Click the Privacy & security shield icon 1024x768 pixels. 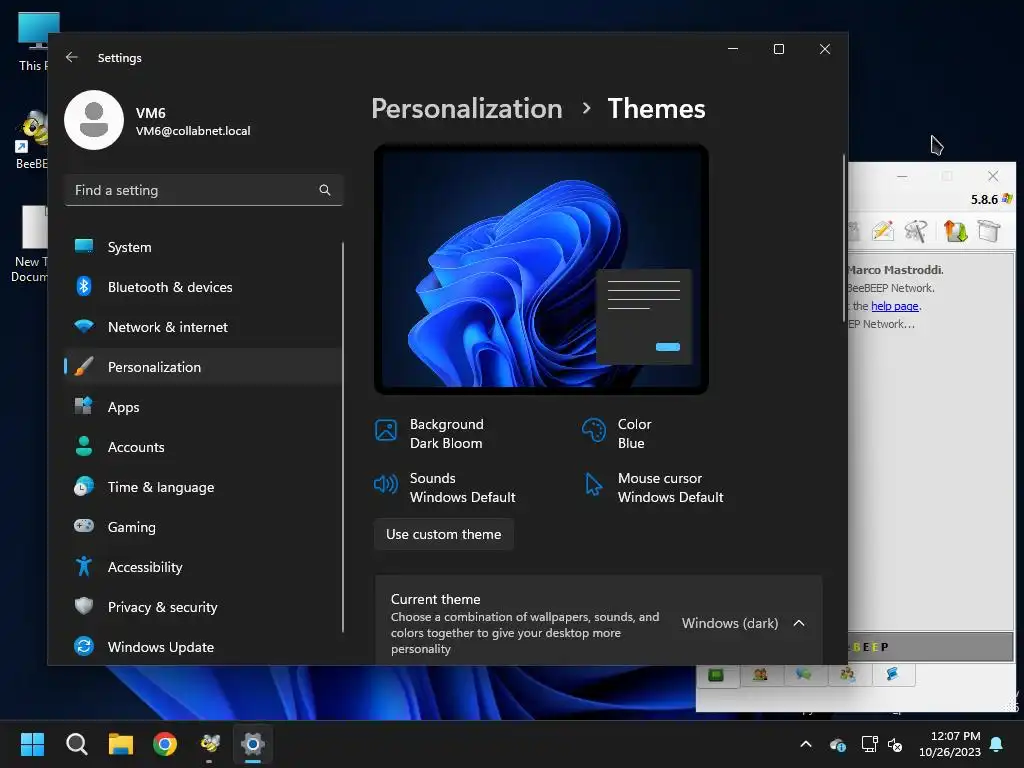(84, 606)
